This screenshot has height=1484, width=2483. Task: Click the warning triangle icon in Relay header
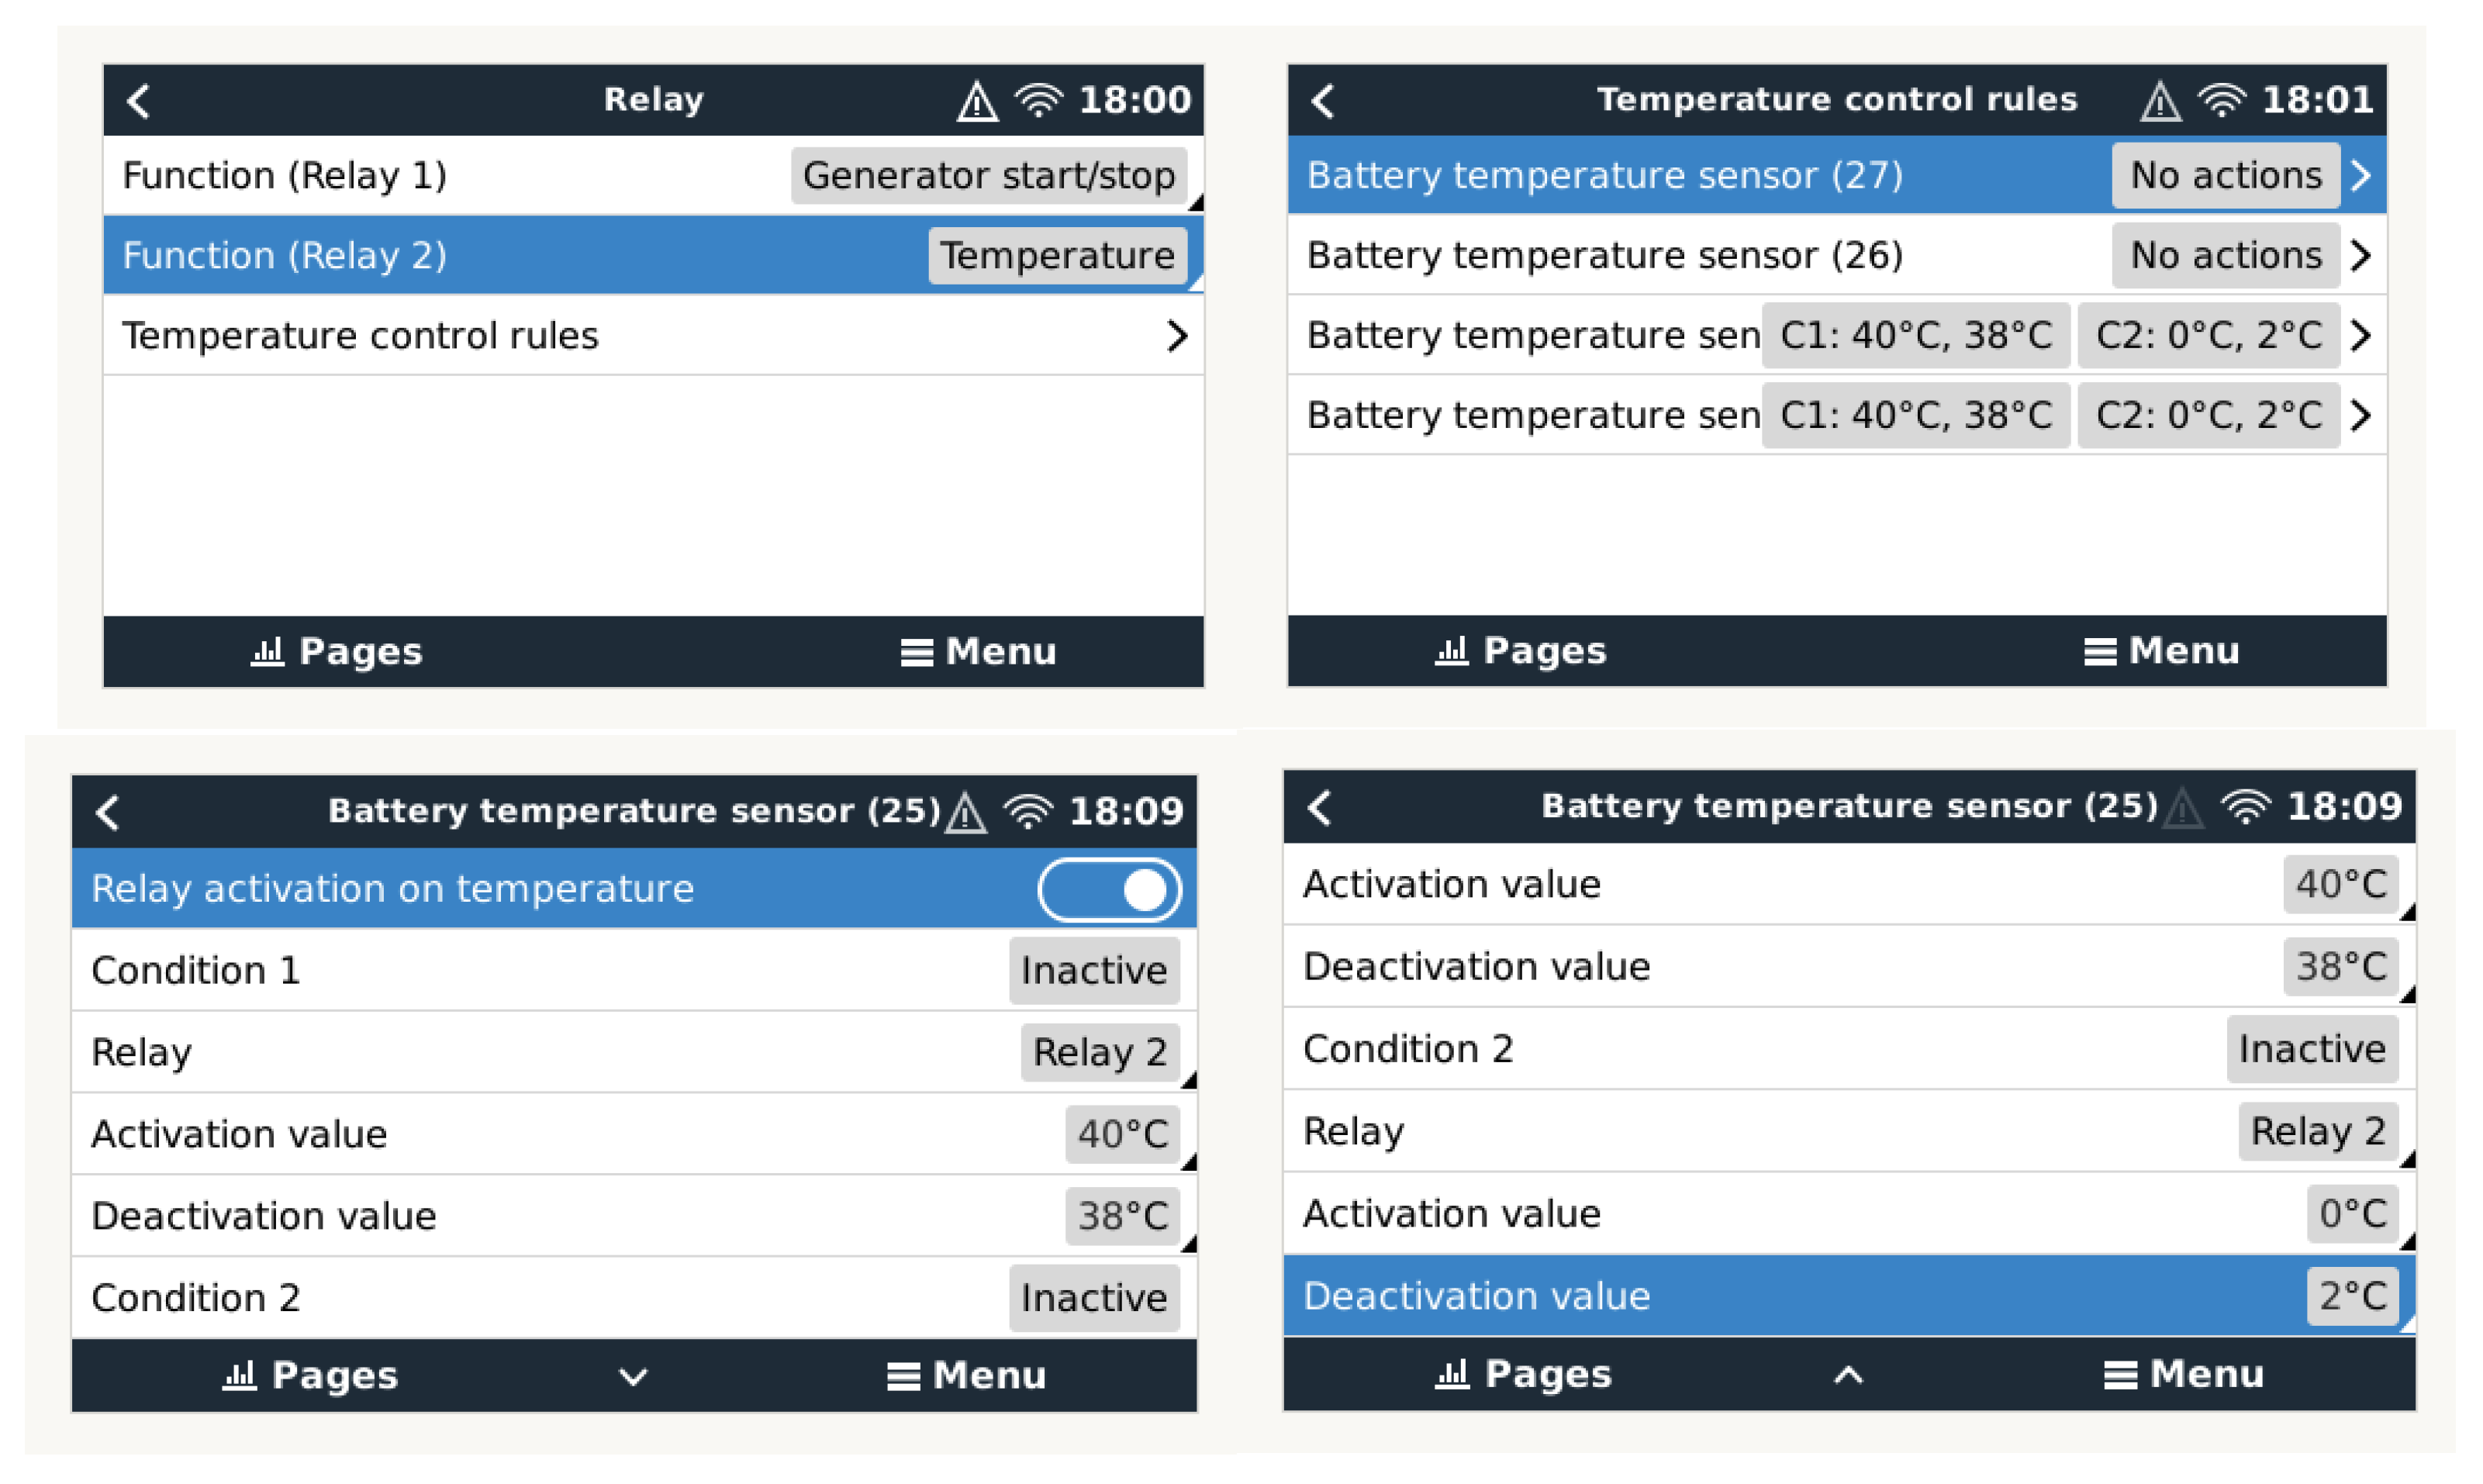point(976,102)
